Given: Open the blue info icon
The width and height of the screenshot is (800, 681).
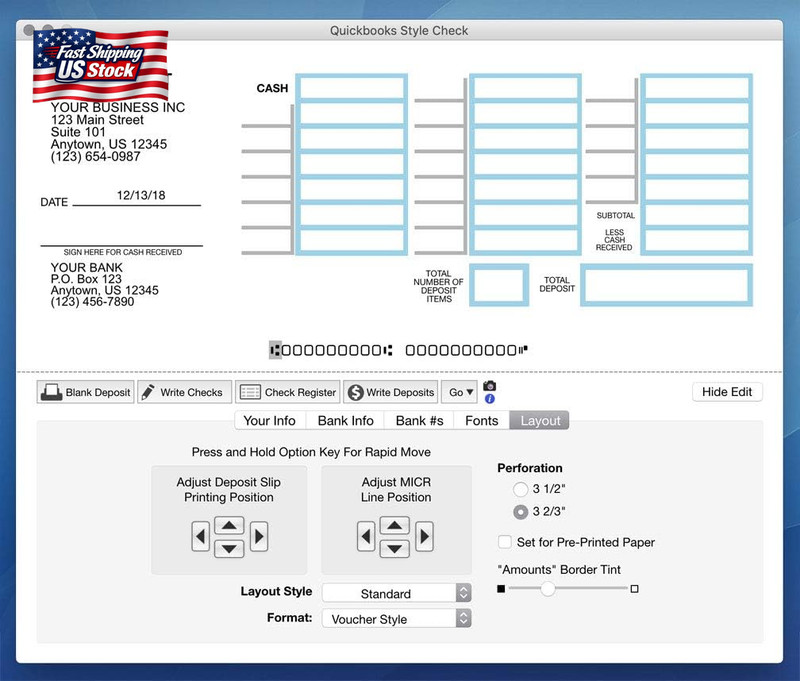Looking at the screenshot, I should tap(489, 398).
